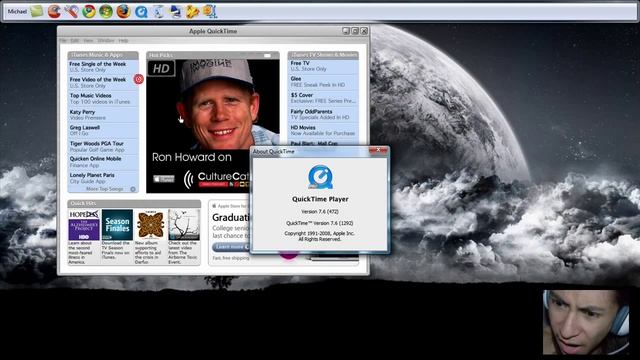The height and width of the screenshot is (360, 640).
Task: Open File menu in QuickTime window
Action: click(x=63, y=40)
